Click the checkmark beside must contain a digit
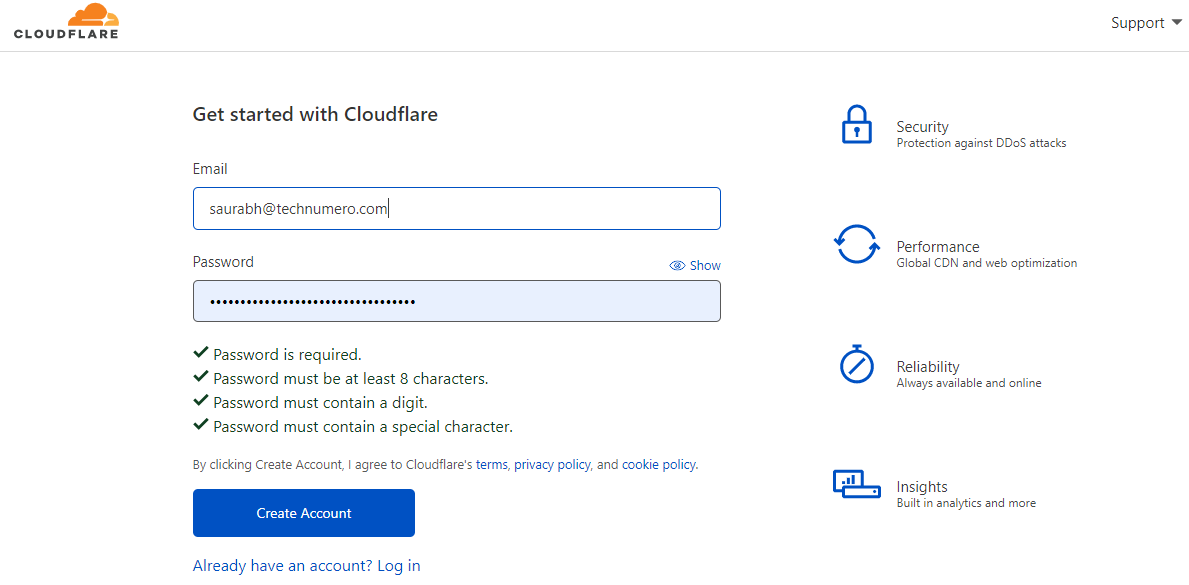This screenshot has width=1189, height=585. click(201, 401)
